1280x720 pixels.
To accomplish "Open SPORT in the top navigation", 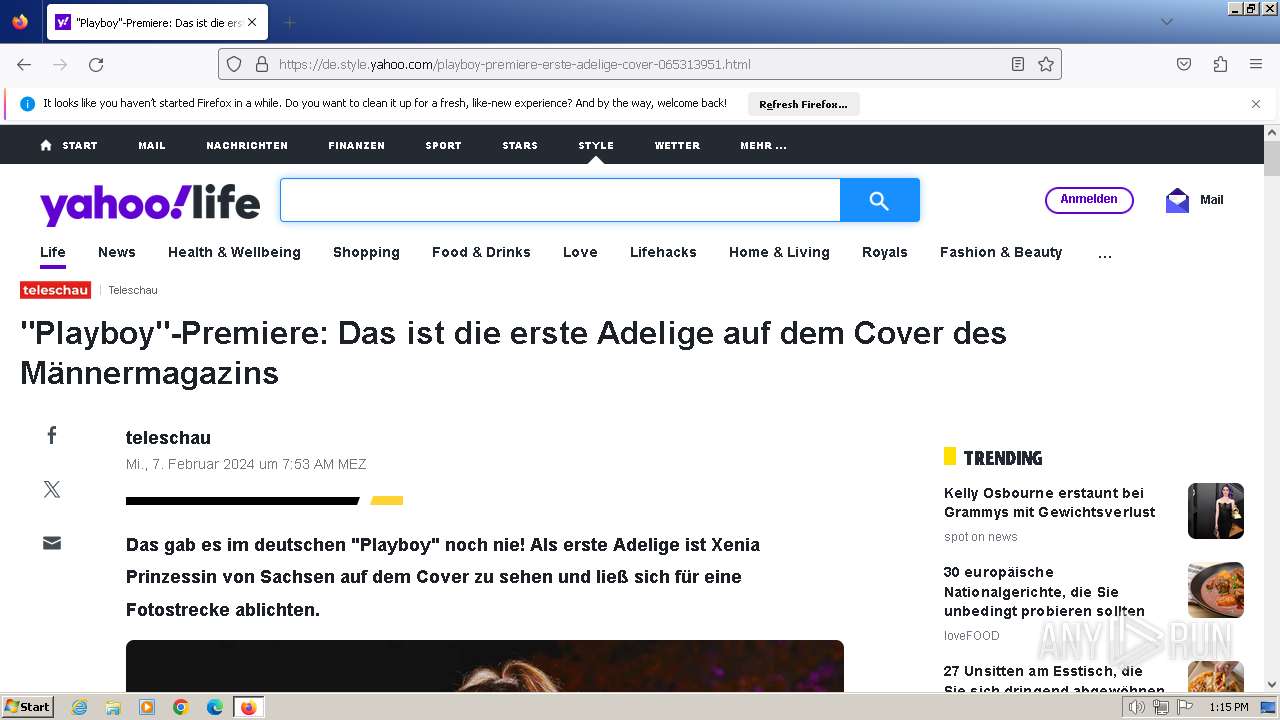I will point(443,145).
